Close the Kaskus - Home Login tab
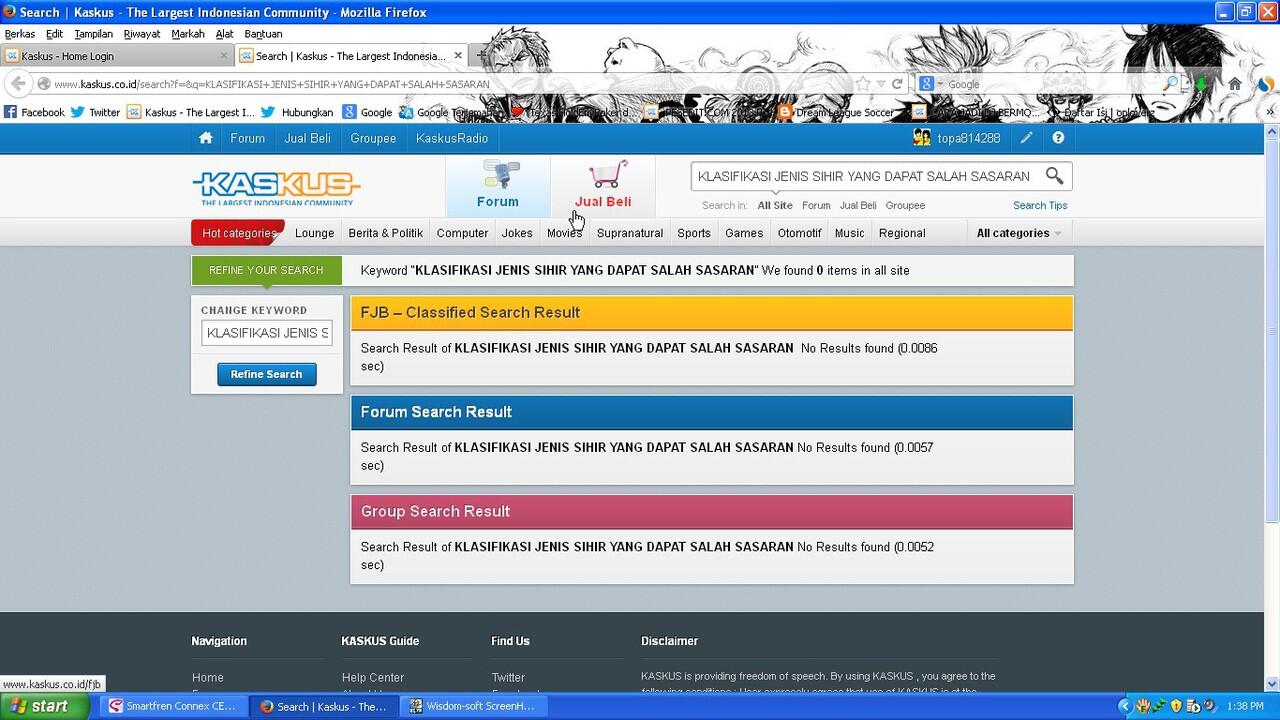Image resolution: width=1280 pixels, height=720 pixels. click(224, 56)
